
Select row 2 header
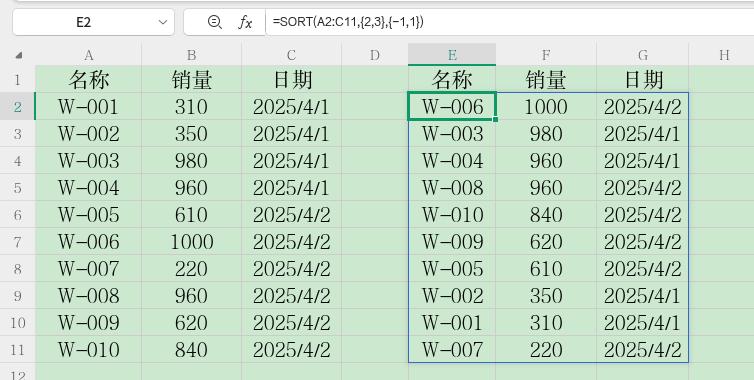coord(17,106)
